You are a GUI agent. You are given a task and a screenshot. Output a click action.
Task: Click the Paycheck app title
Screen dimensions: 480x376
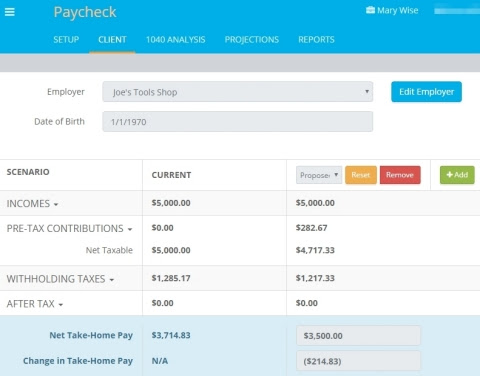(85, 12)
